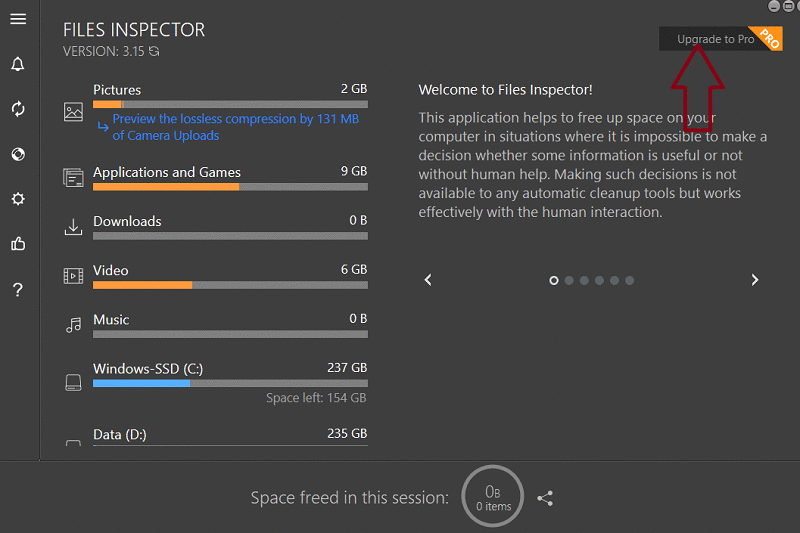This screenshot has height=533, width=800.
Task: Open the Applications and Games category
Action: click(x=166, y=172)
